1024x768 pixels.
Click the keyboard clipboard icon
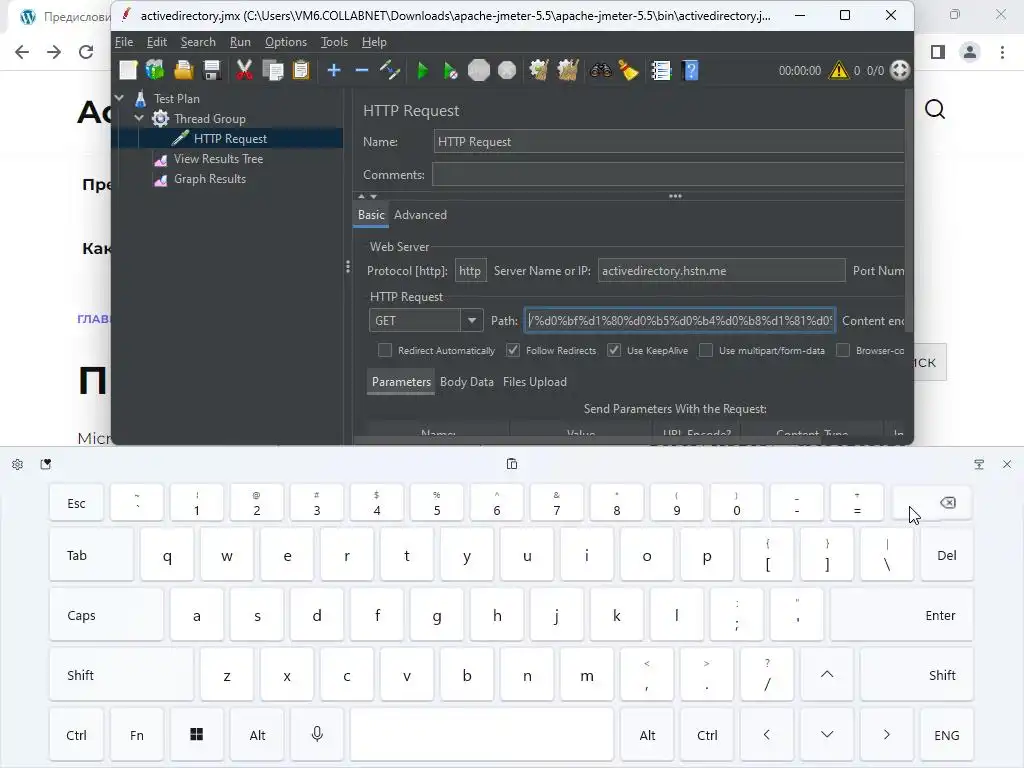(x=512, y=464)
